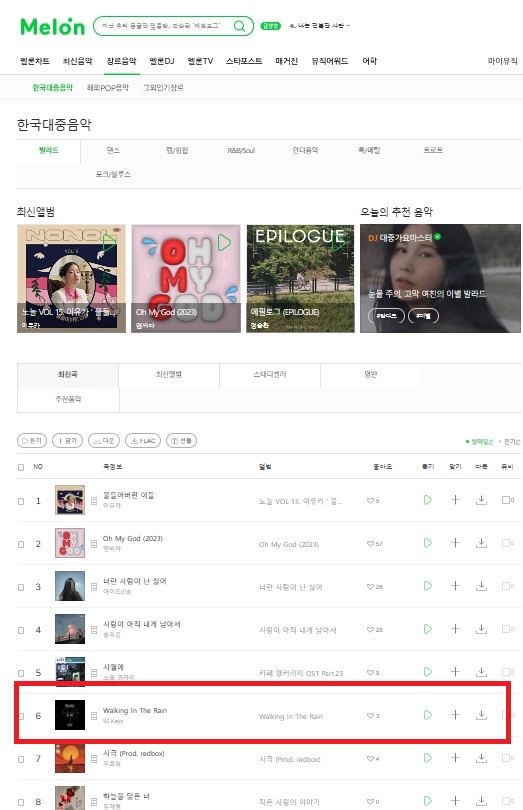The image size is (523, 810).
Task: Click the search magnifier icon
Action: click(239, 26)
